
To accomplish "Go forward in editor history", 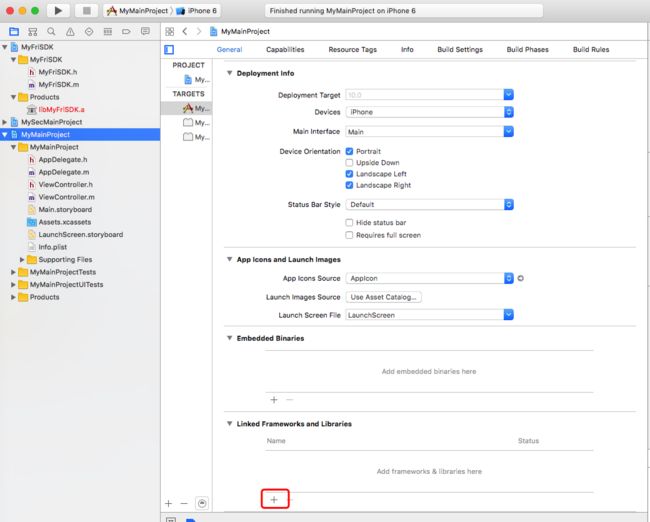I will pyautogui.click(x=199, y=32).
